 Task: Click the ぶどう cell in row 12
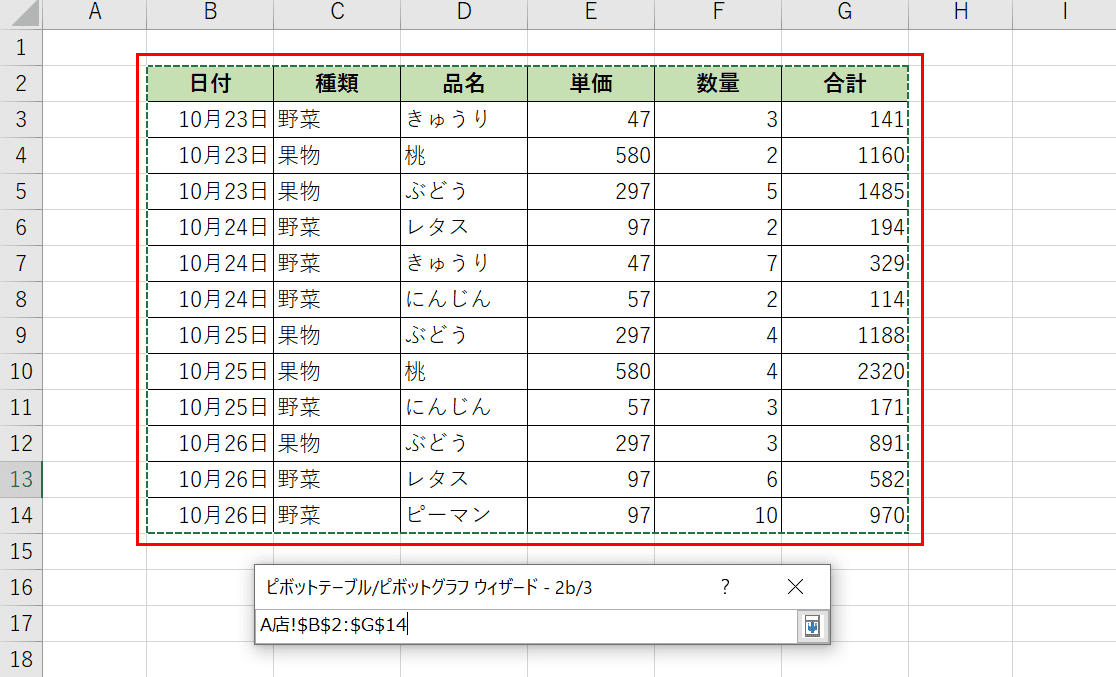[x=464, y=443]
